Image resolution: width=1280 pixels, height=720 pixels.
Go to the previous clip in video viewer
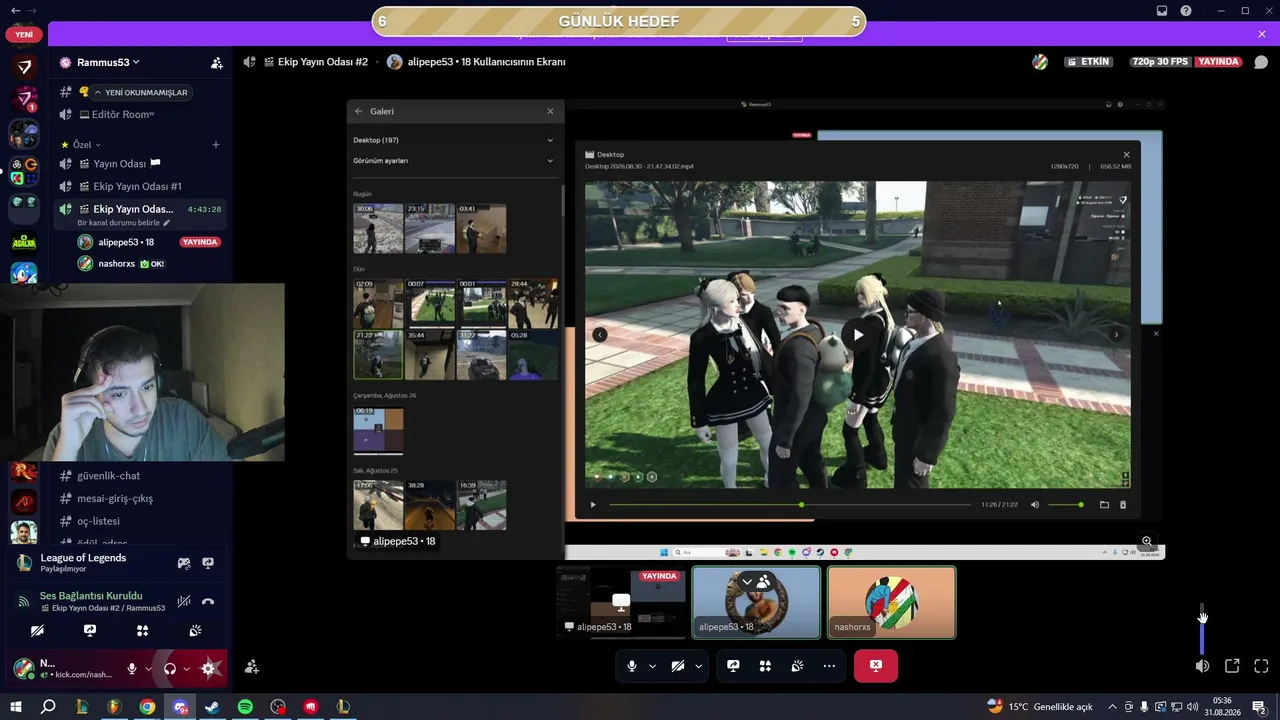coord(599,335)
